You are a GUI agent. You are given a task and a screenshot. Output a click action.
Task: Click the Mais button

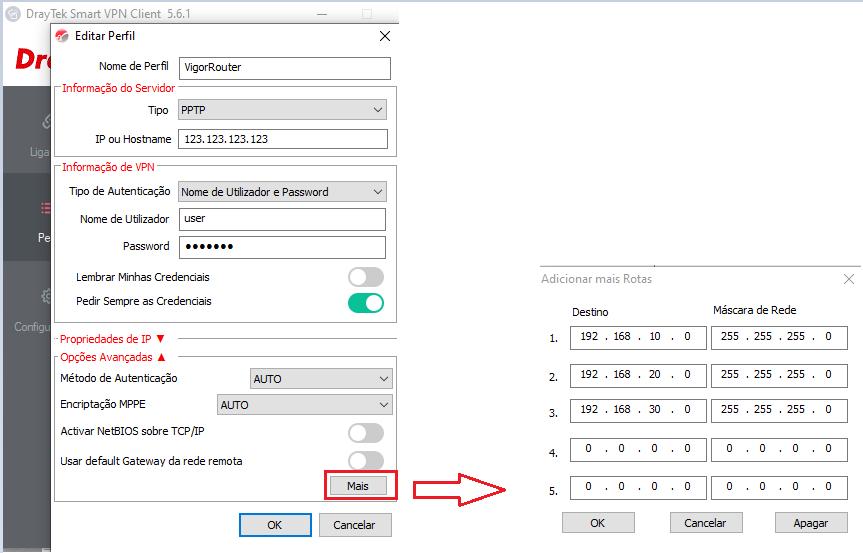(x=358, y=486)
